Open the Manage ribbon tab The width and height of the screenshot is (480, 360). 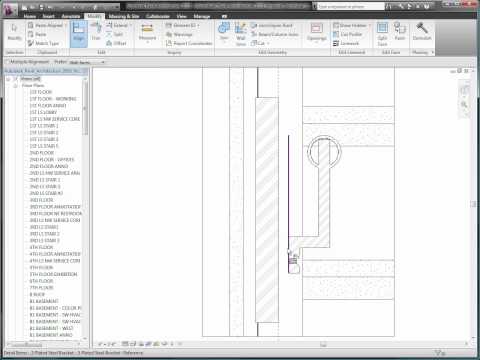tap(202, 16)
